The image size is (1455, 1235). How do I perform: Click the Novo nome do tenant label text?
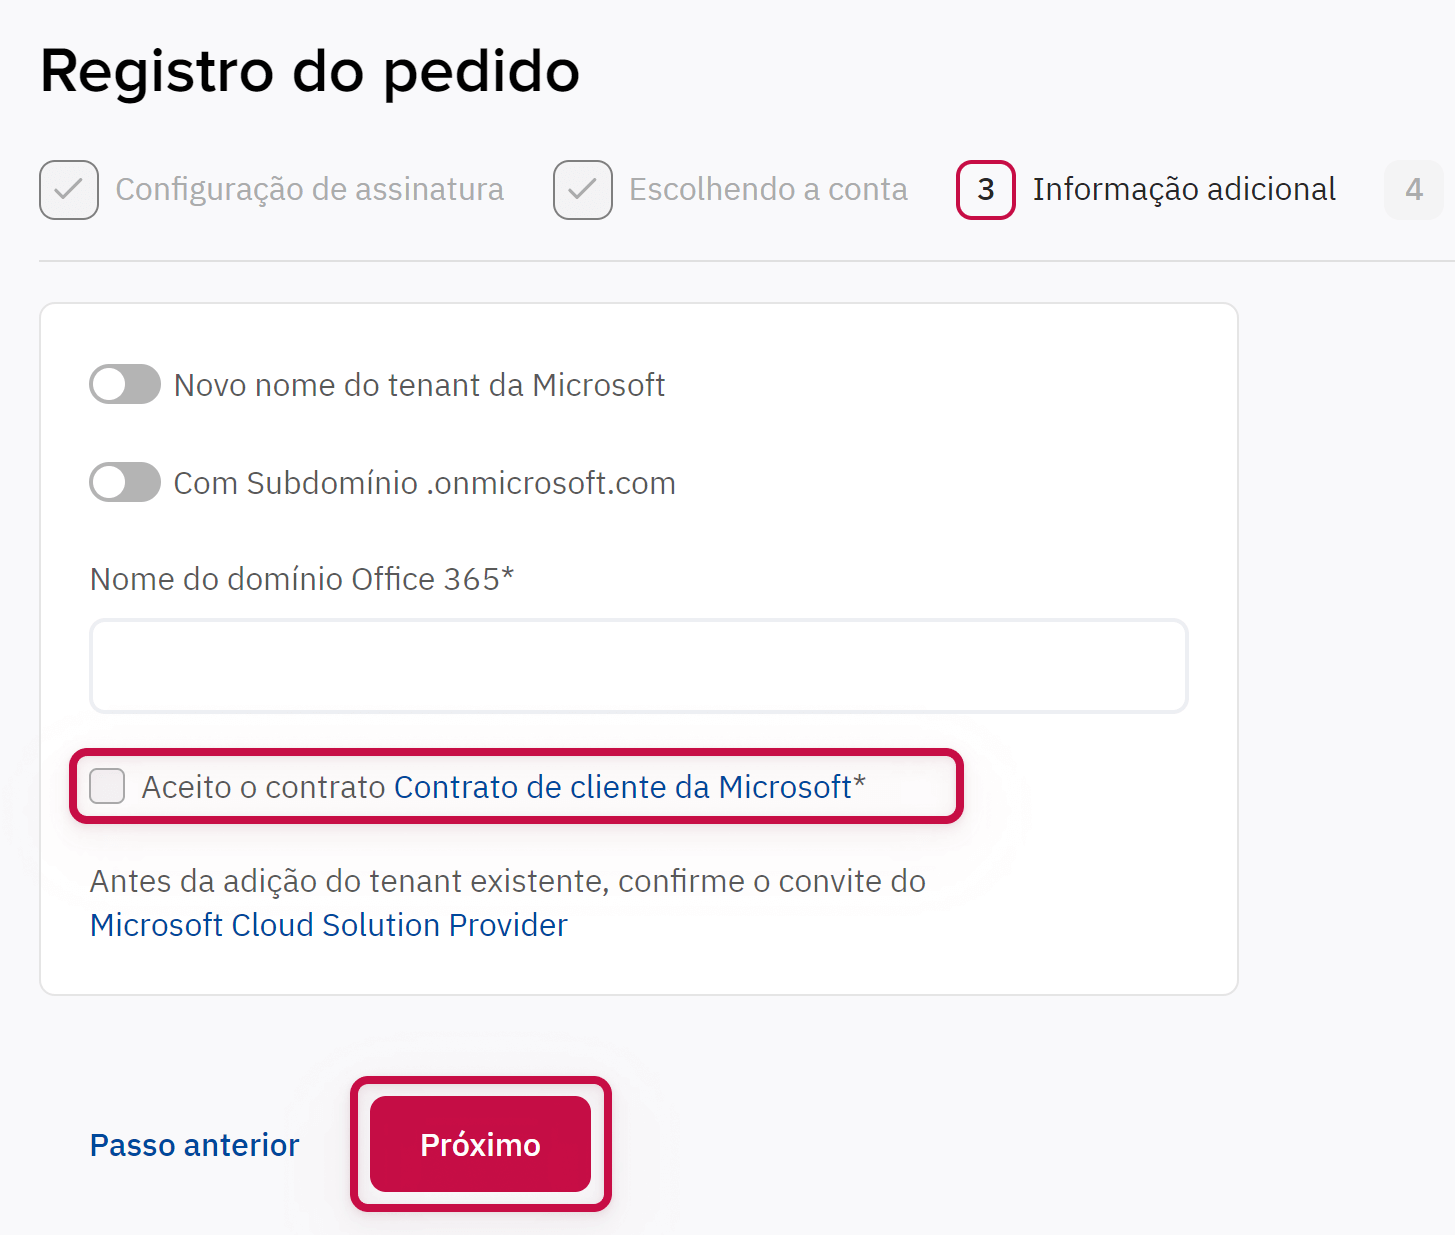[x=419, y=385]
